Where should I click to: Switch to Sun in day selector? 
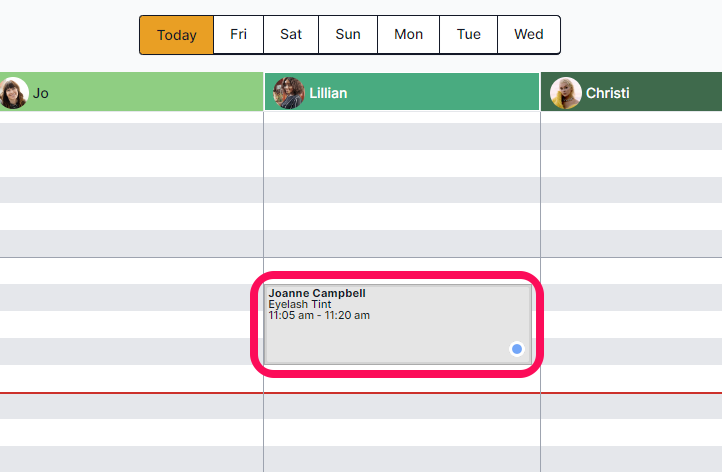348,35
